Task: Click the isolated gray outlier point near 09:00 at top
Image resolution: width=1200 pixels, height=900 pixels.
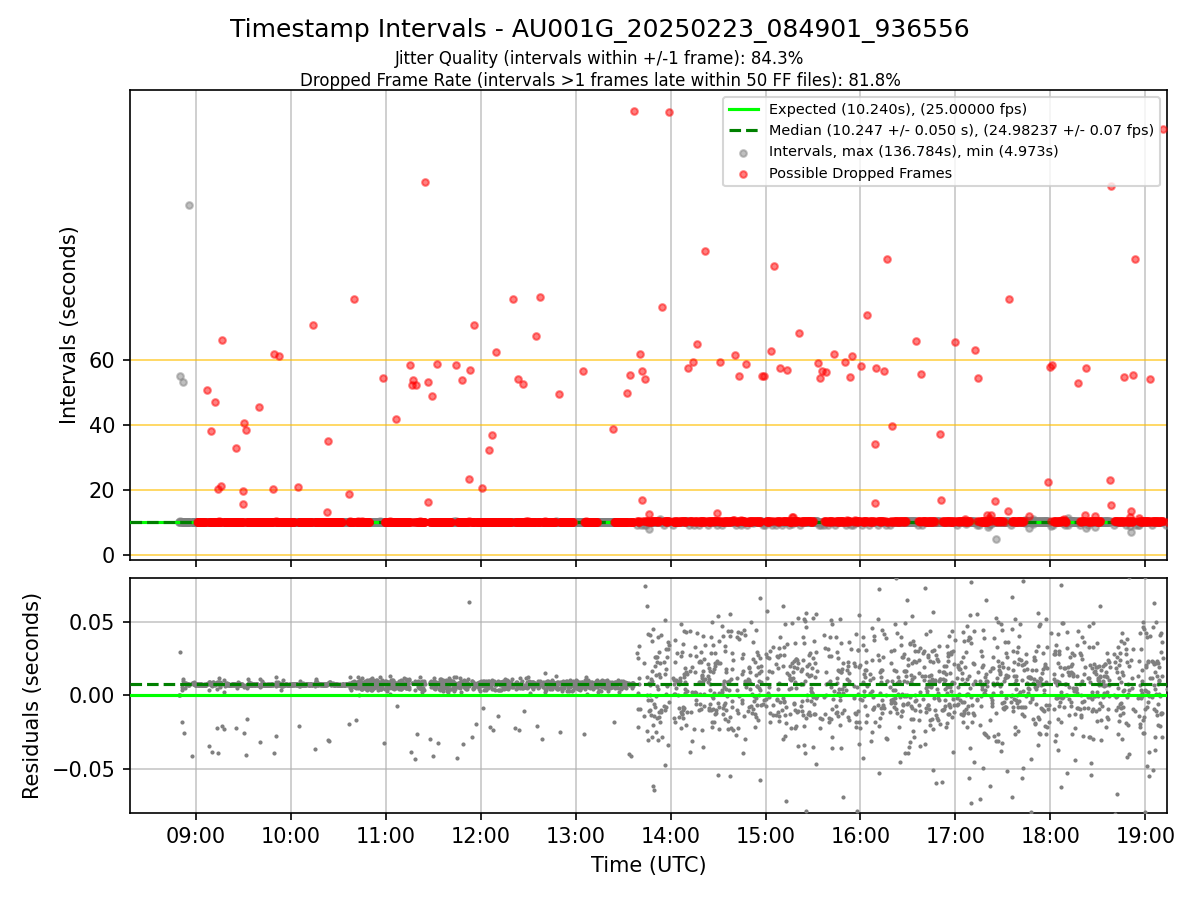Action: 189,205
